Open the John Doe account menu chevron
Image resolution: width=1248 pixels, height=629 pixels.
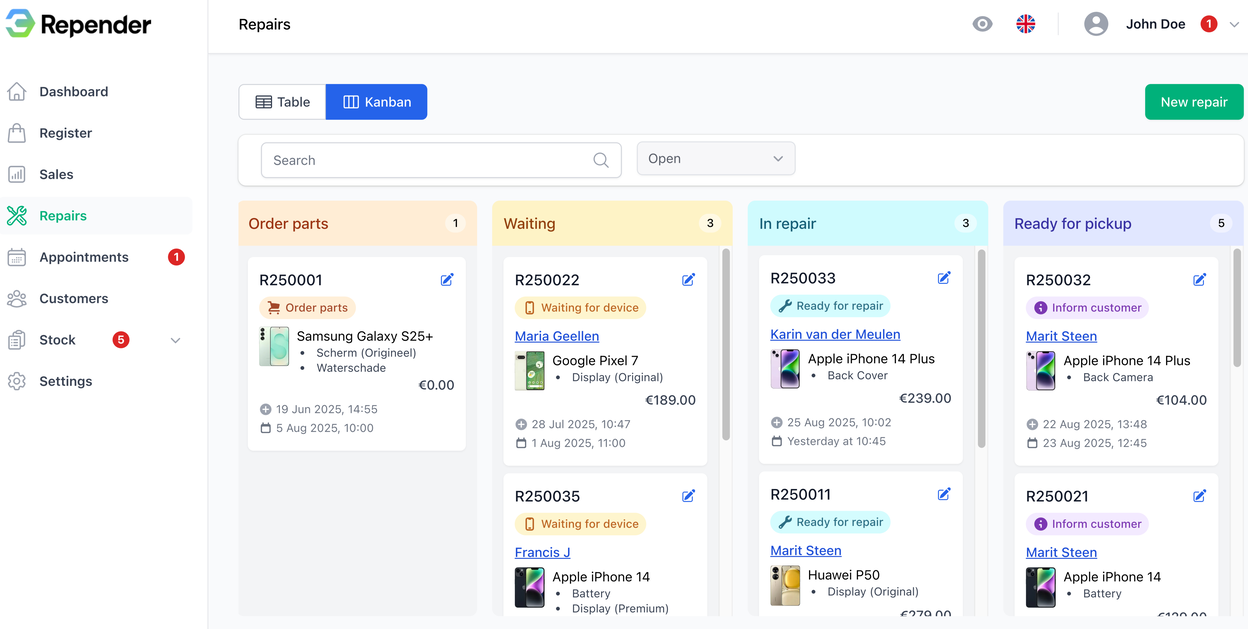pyautogui.click(x=1233, y=23)
